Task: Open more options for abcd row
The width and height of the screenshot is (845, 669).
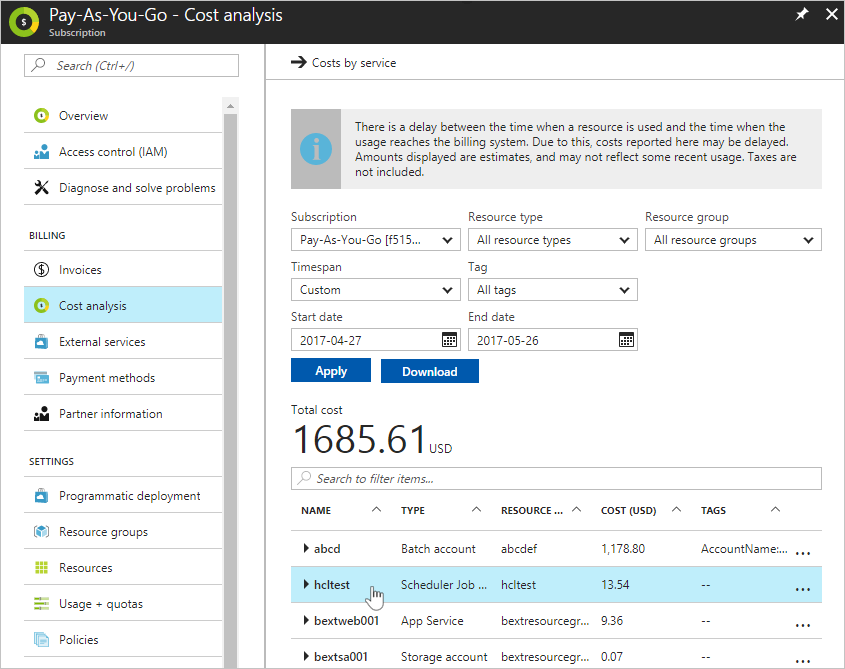Action: click(803, 553)
